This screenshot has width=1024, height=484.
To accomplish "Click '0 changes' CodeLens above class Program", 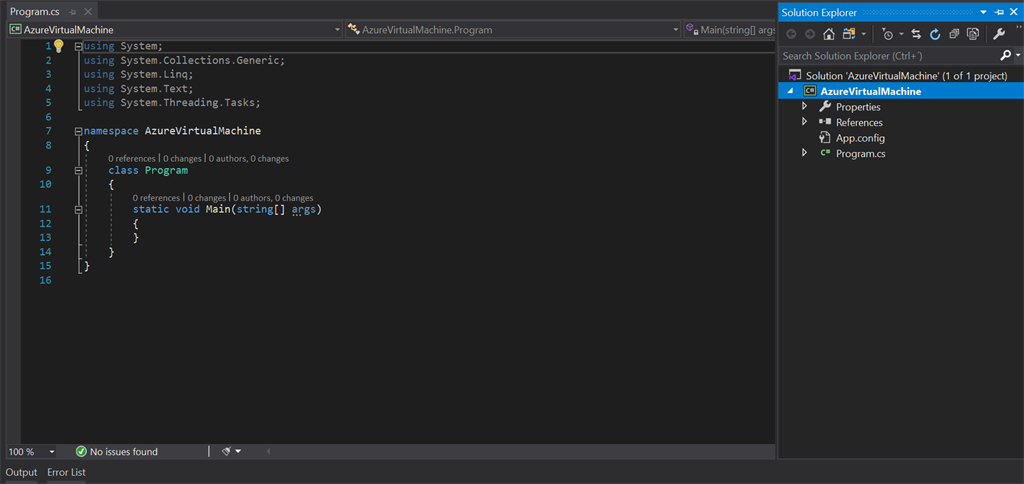I will [182, 158].
